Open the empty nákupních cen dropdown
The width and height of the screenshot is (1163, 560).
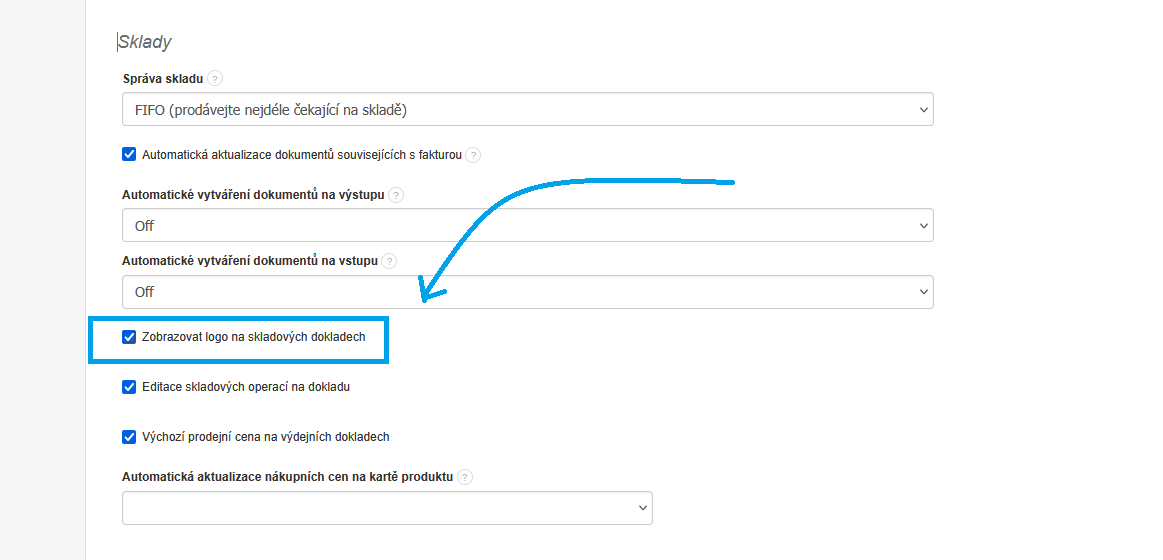point(387,508)
